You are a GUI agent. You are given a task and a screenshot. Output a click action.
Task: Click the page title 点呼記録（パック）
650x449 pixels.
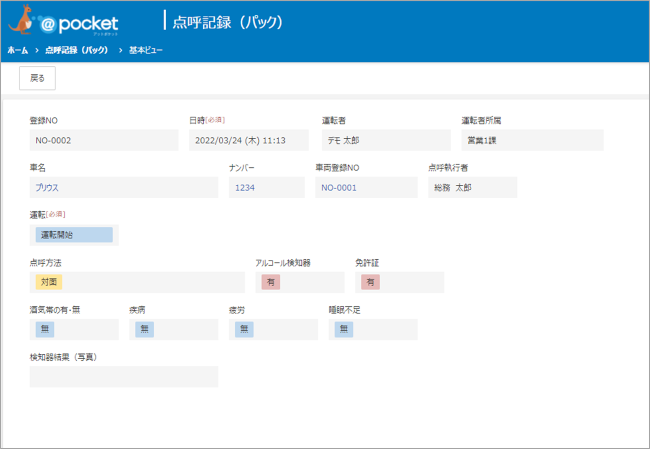(x=228, y=22)
